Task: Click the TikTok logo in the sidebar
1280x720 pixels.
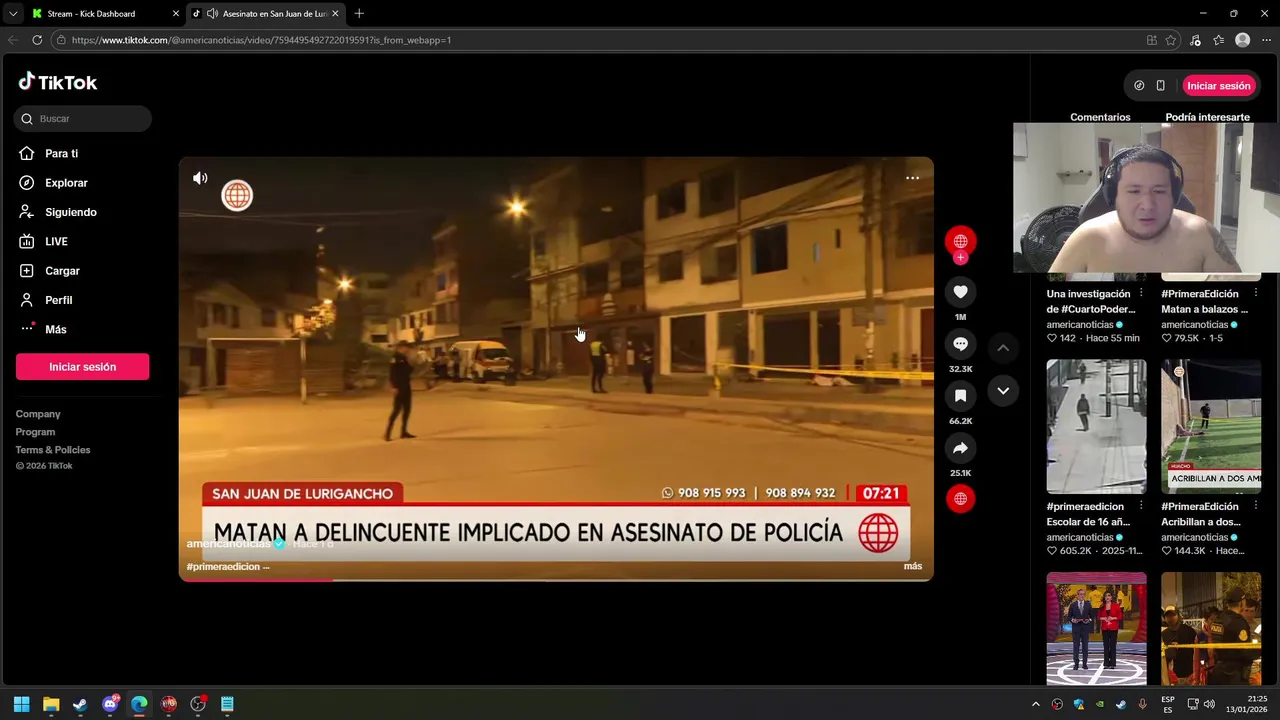Action: pyautogui.click(x=58, y=82)
